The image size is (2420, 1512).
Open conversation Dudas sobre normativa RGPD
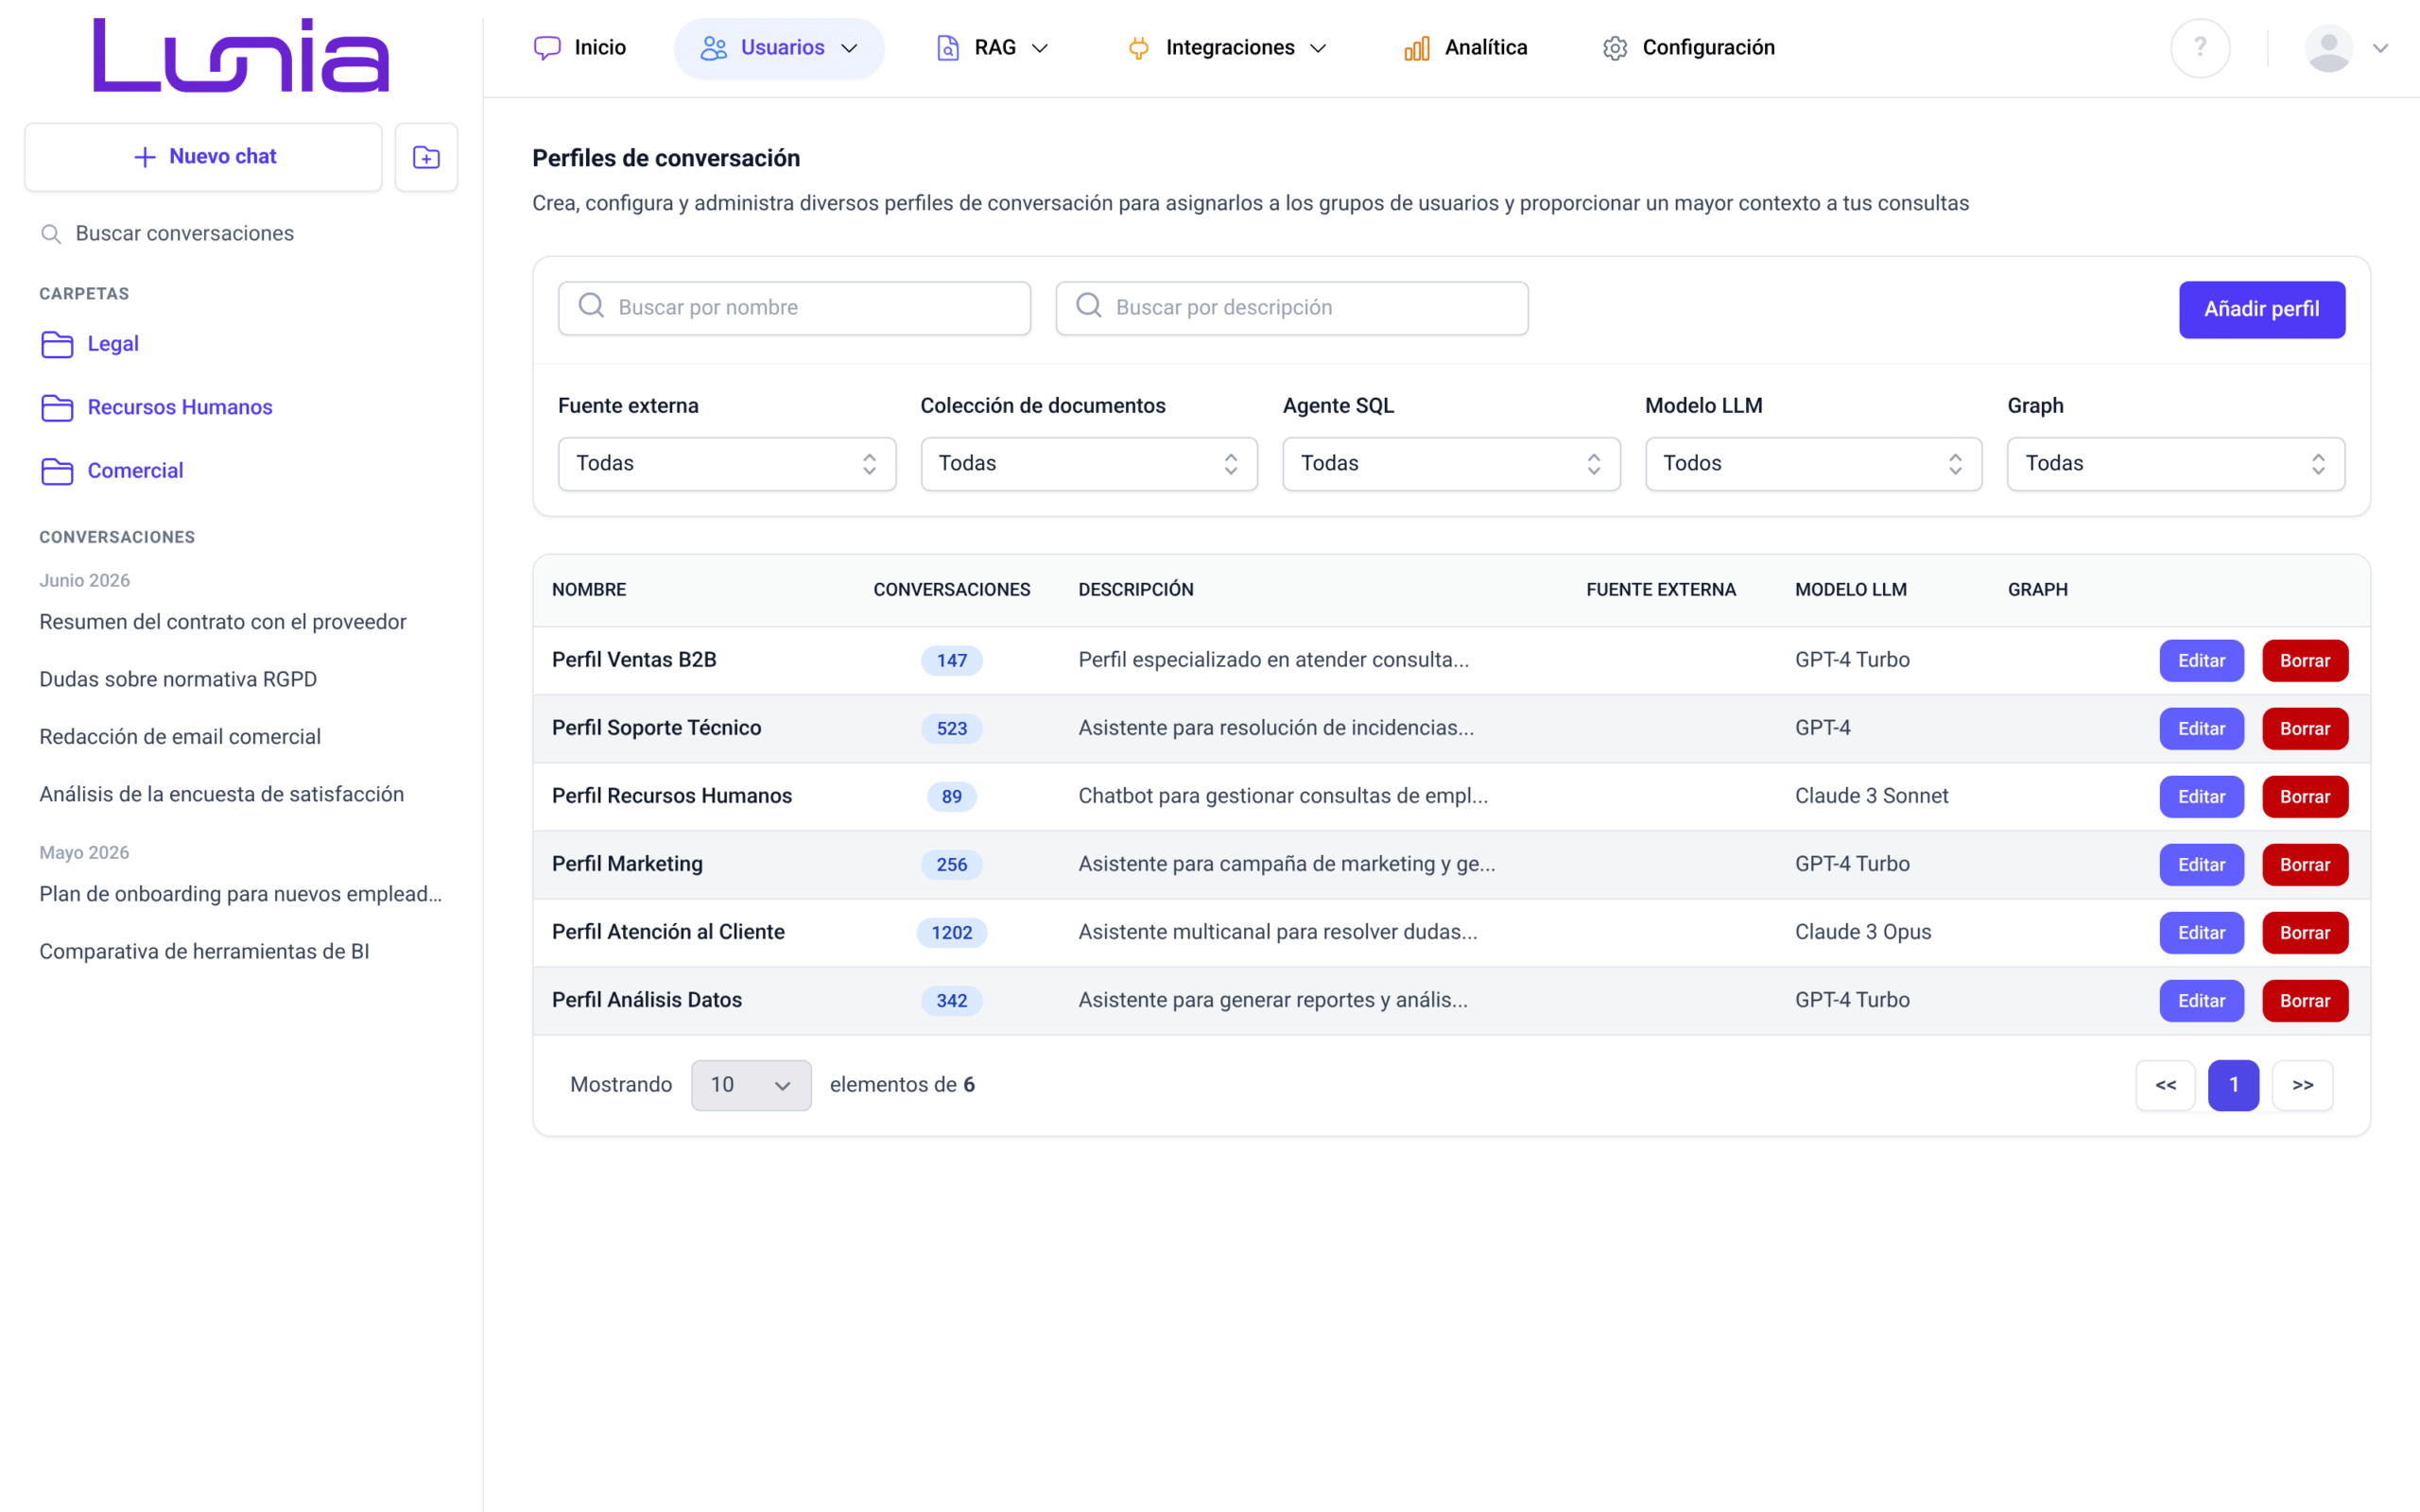click(x=178, y=680)
